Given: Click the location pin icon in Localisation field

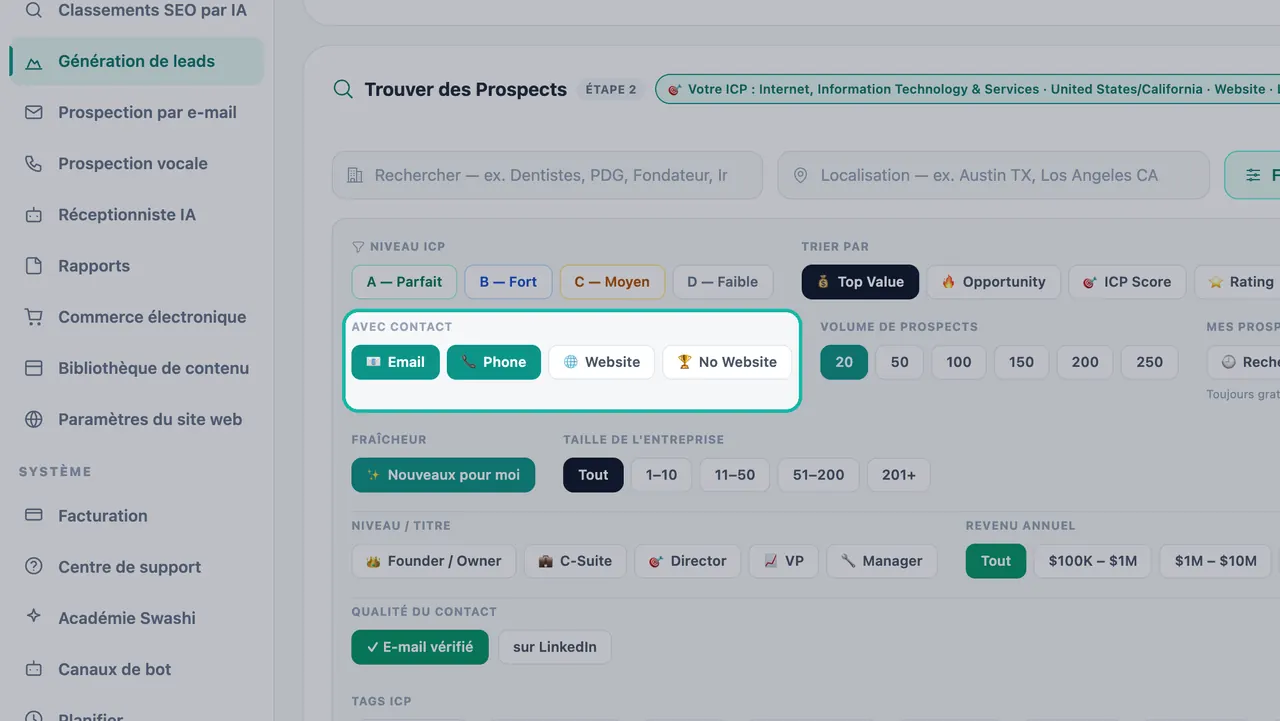Looking at the screenshot, I should tap(800, 175).
